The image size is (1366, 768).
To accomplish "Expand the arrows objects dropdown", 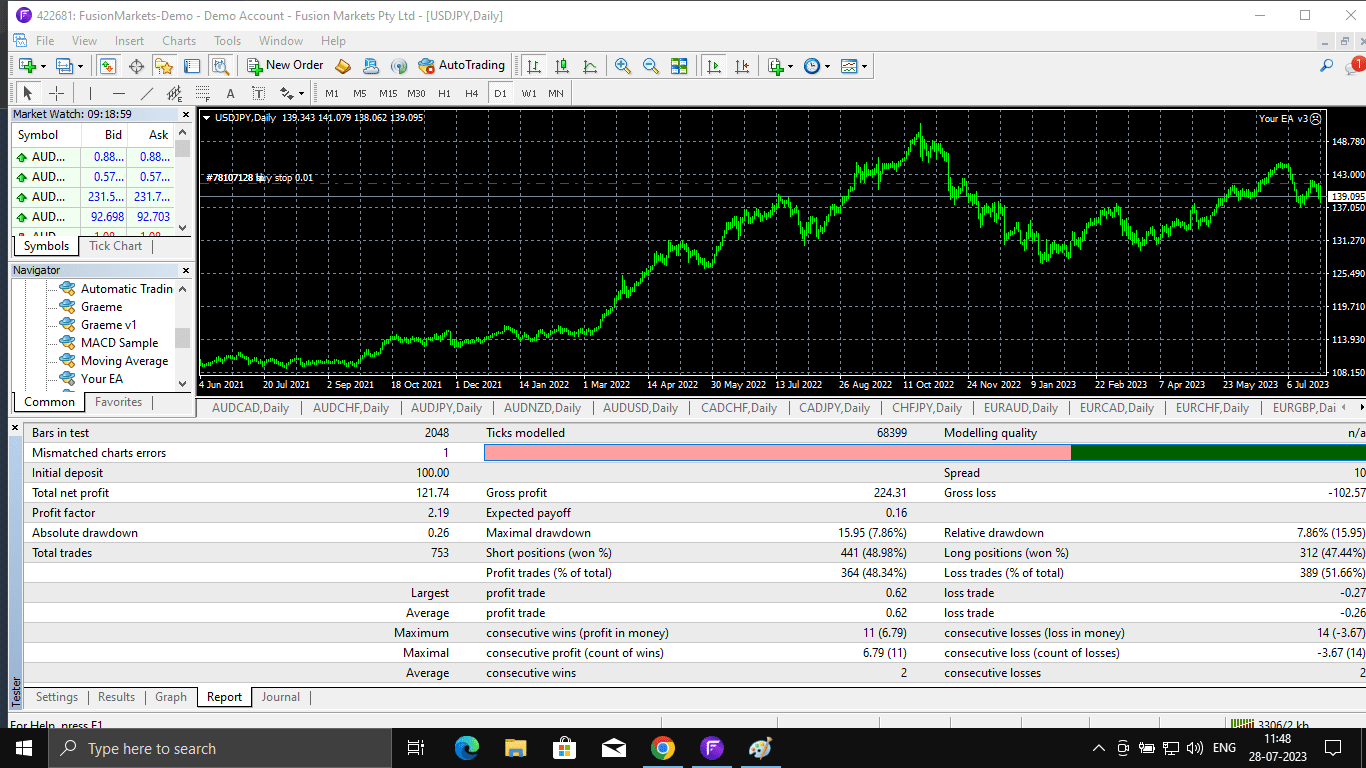I will coord(300,94).
